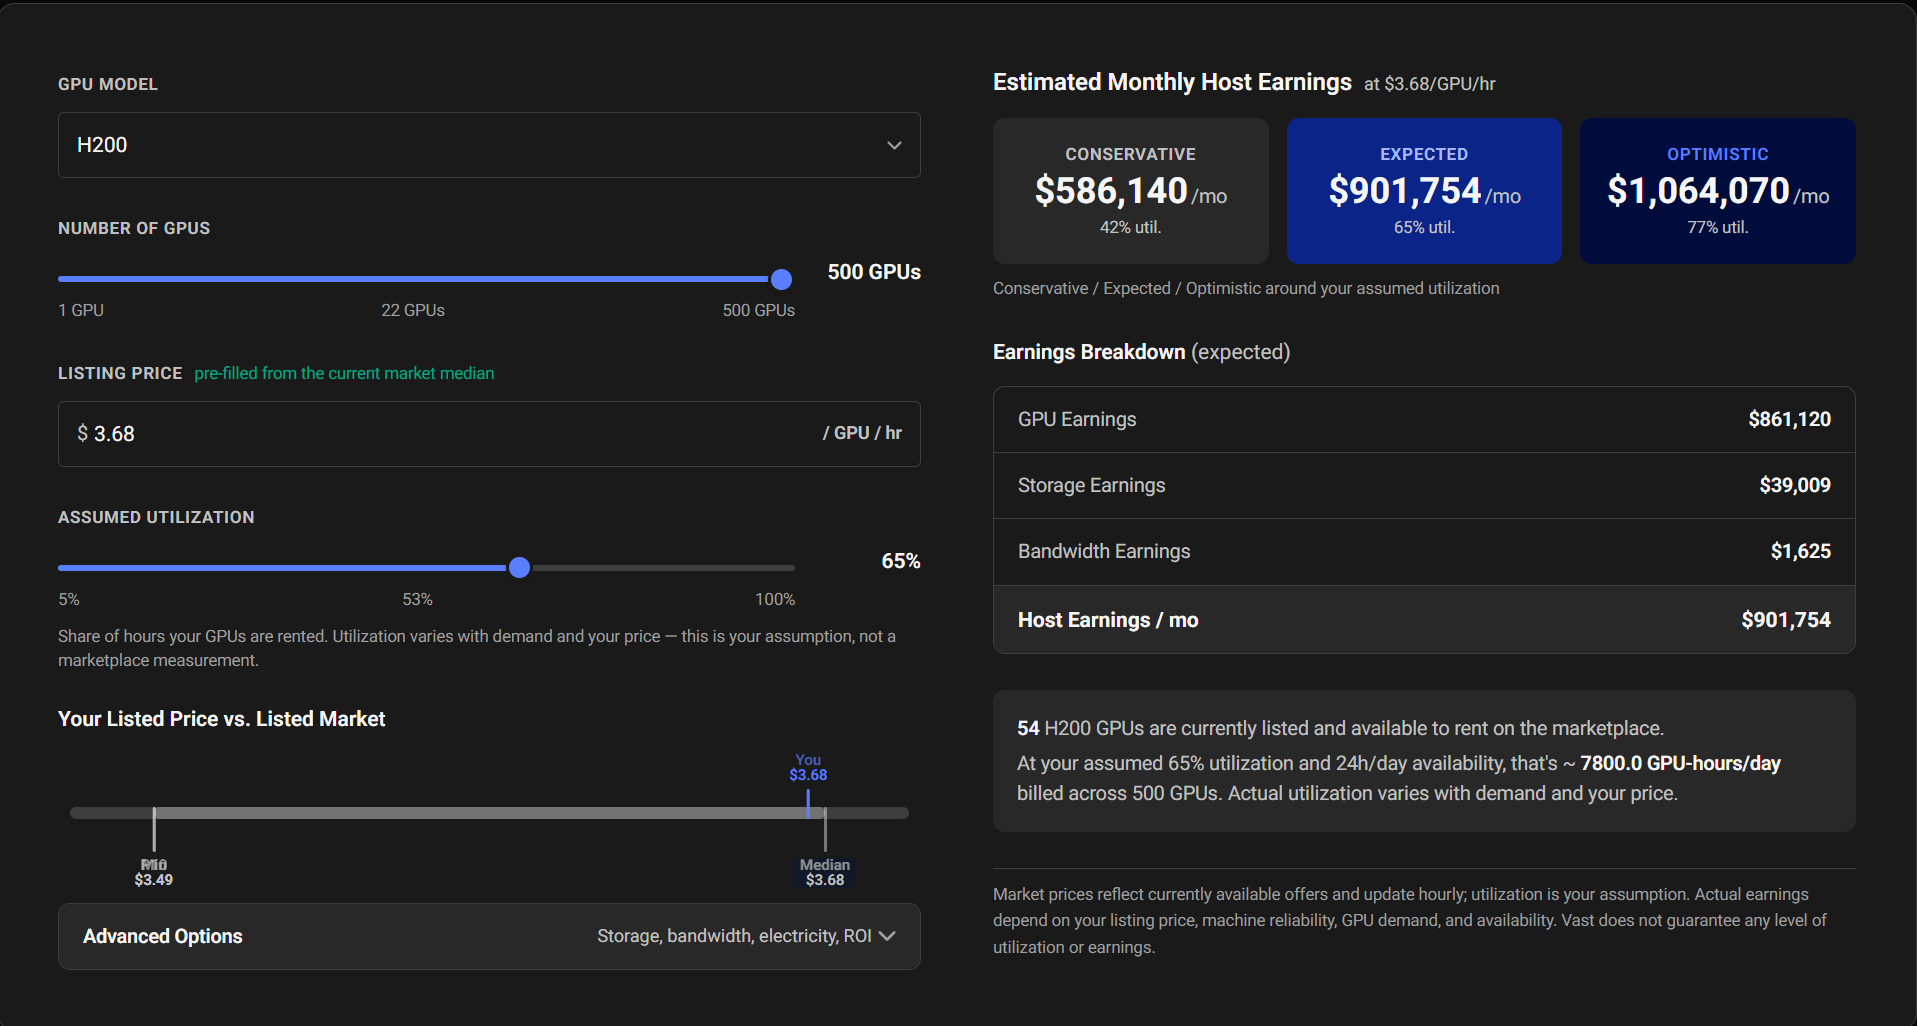Open the GPU Model dropdown showing H200
Image resolution: width=1917 pixels, height=1026 pixels.
coord(489,145)
